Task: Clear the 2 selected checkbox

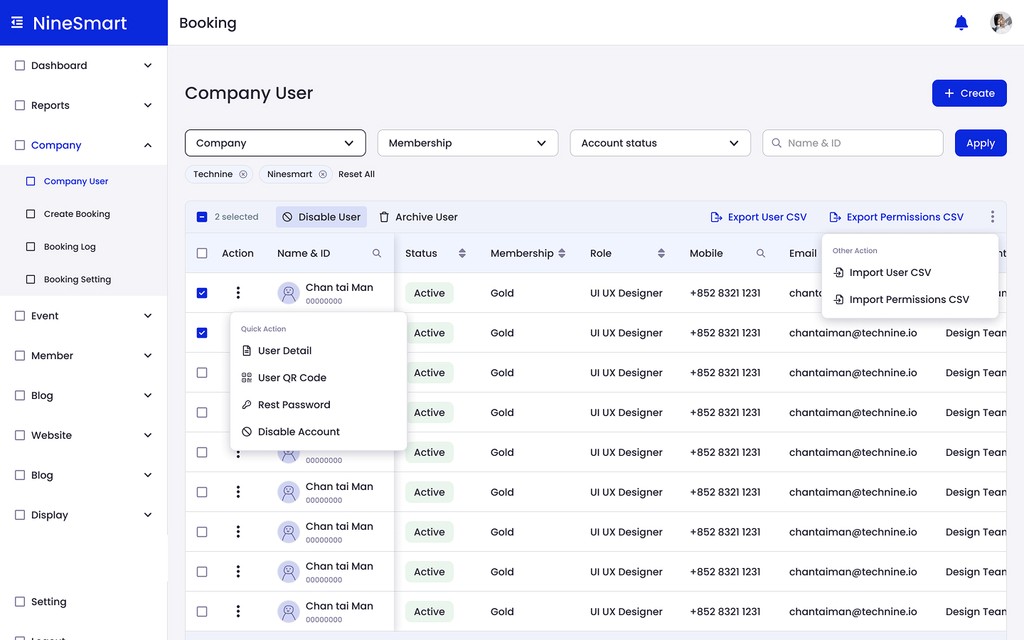Action: [202, 217]
